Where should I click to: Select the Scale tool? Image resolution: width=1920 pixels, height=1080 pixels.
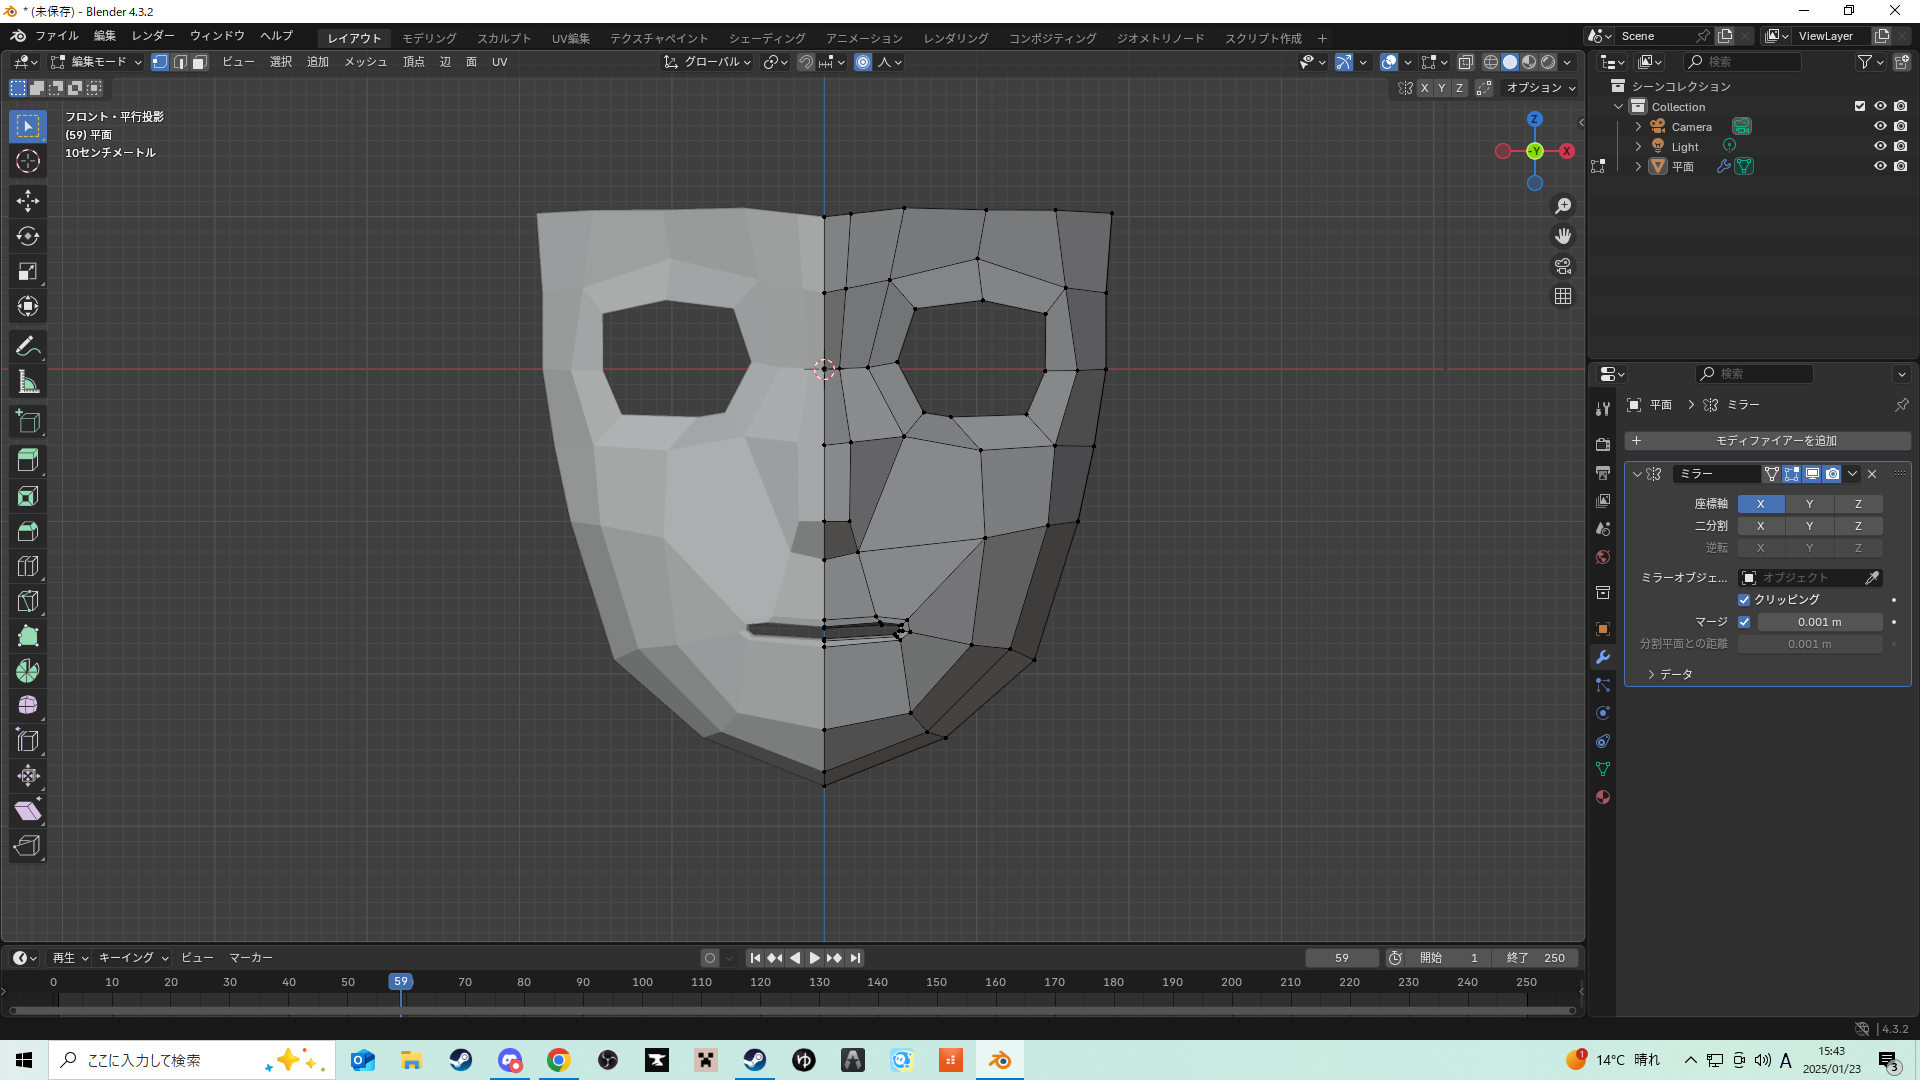point(28,271)
